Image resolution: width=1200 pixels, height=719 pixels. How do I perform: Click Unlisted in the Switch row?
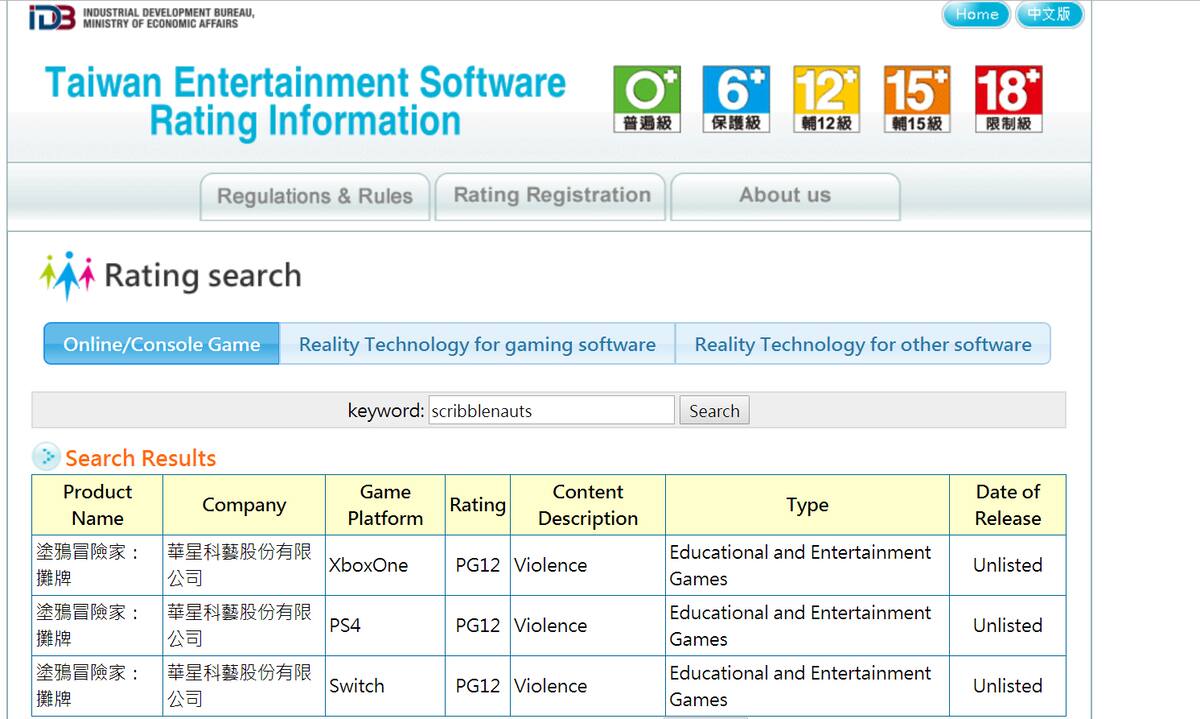(x=1008, y=686)
